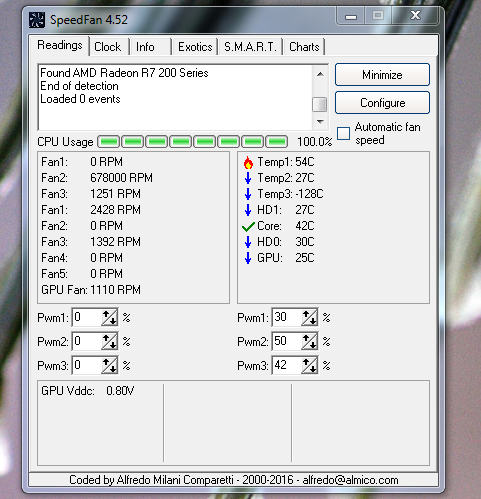
Task: Open the S.M.A.R.T. tab
Action: tap(250, 47)
